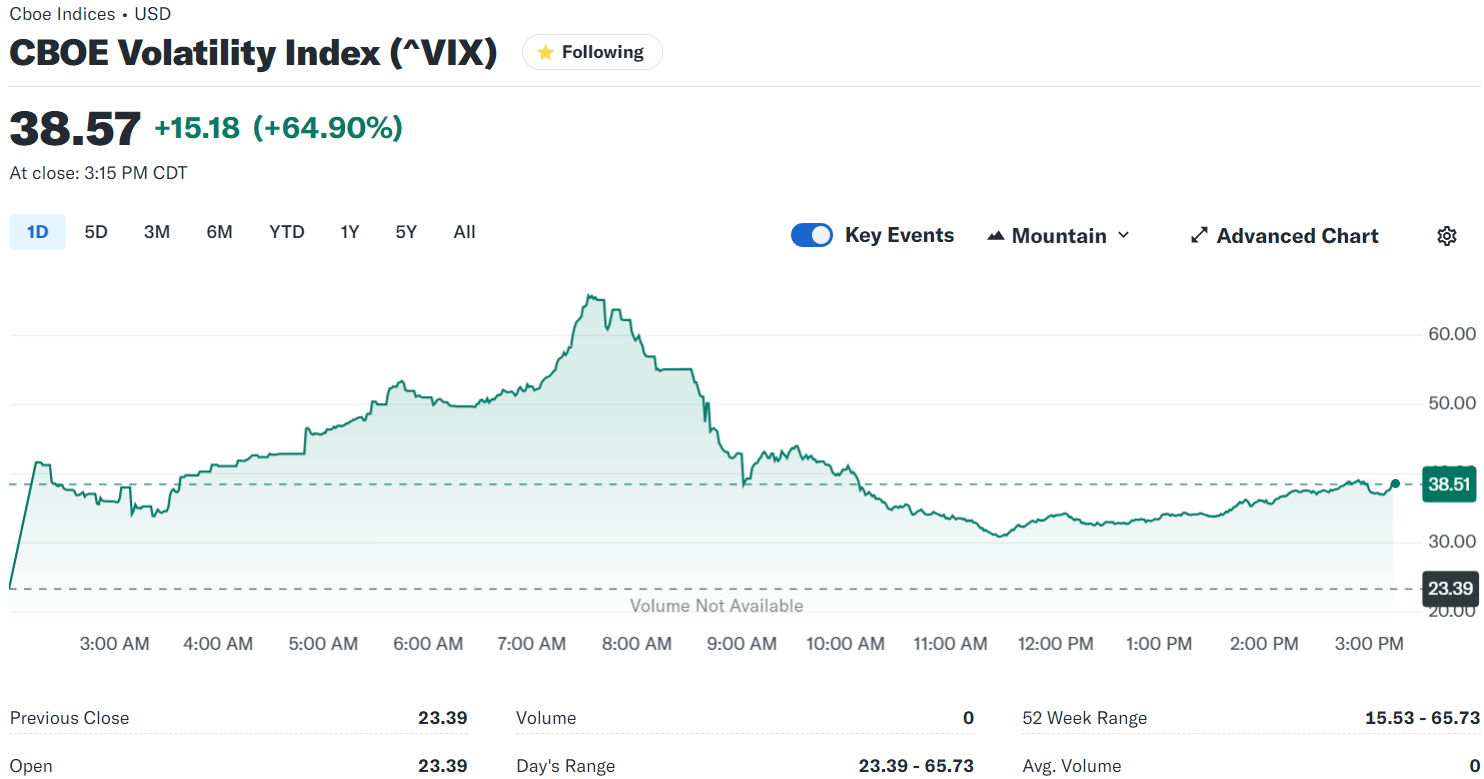Switch to the 3M range
The width and height of the screenshot is (1484, 779).
click(x=156, y=232)
